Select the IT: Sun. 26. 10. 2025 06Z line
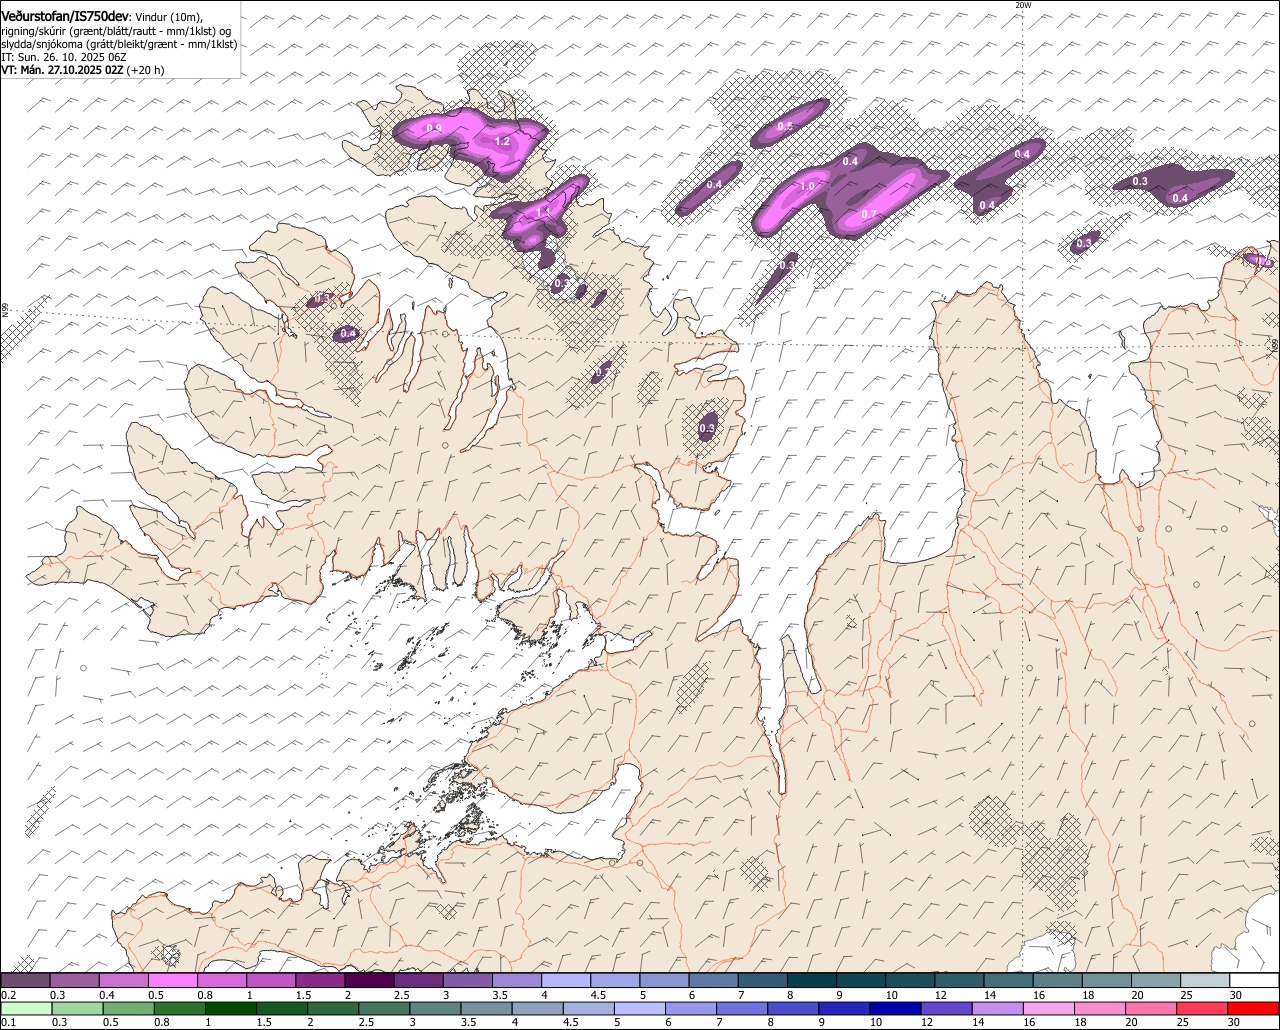This screenshot has height=1030, width=1280. (x=64, y=57)
